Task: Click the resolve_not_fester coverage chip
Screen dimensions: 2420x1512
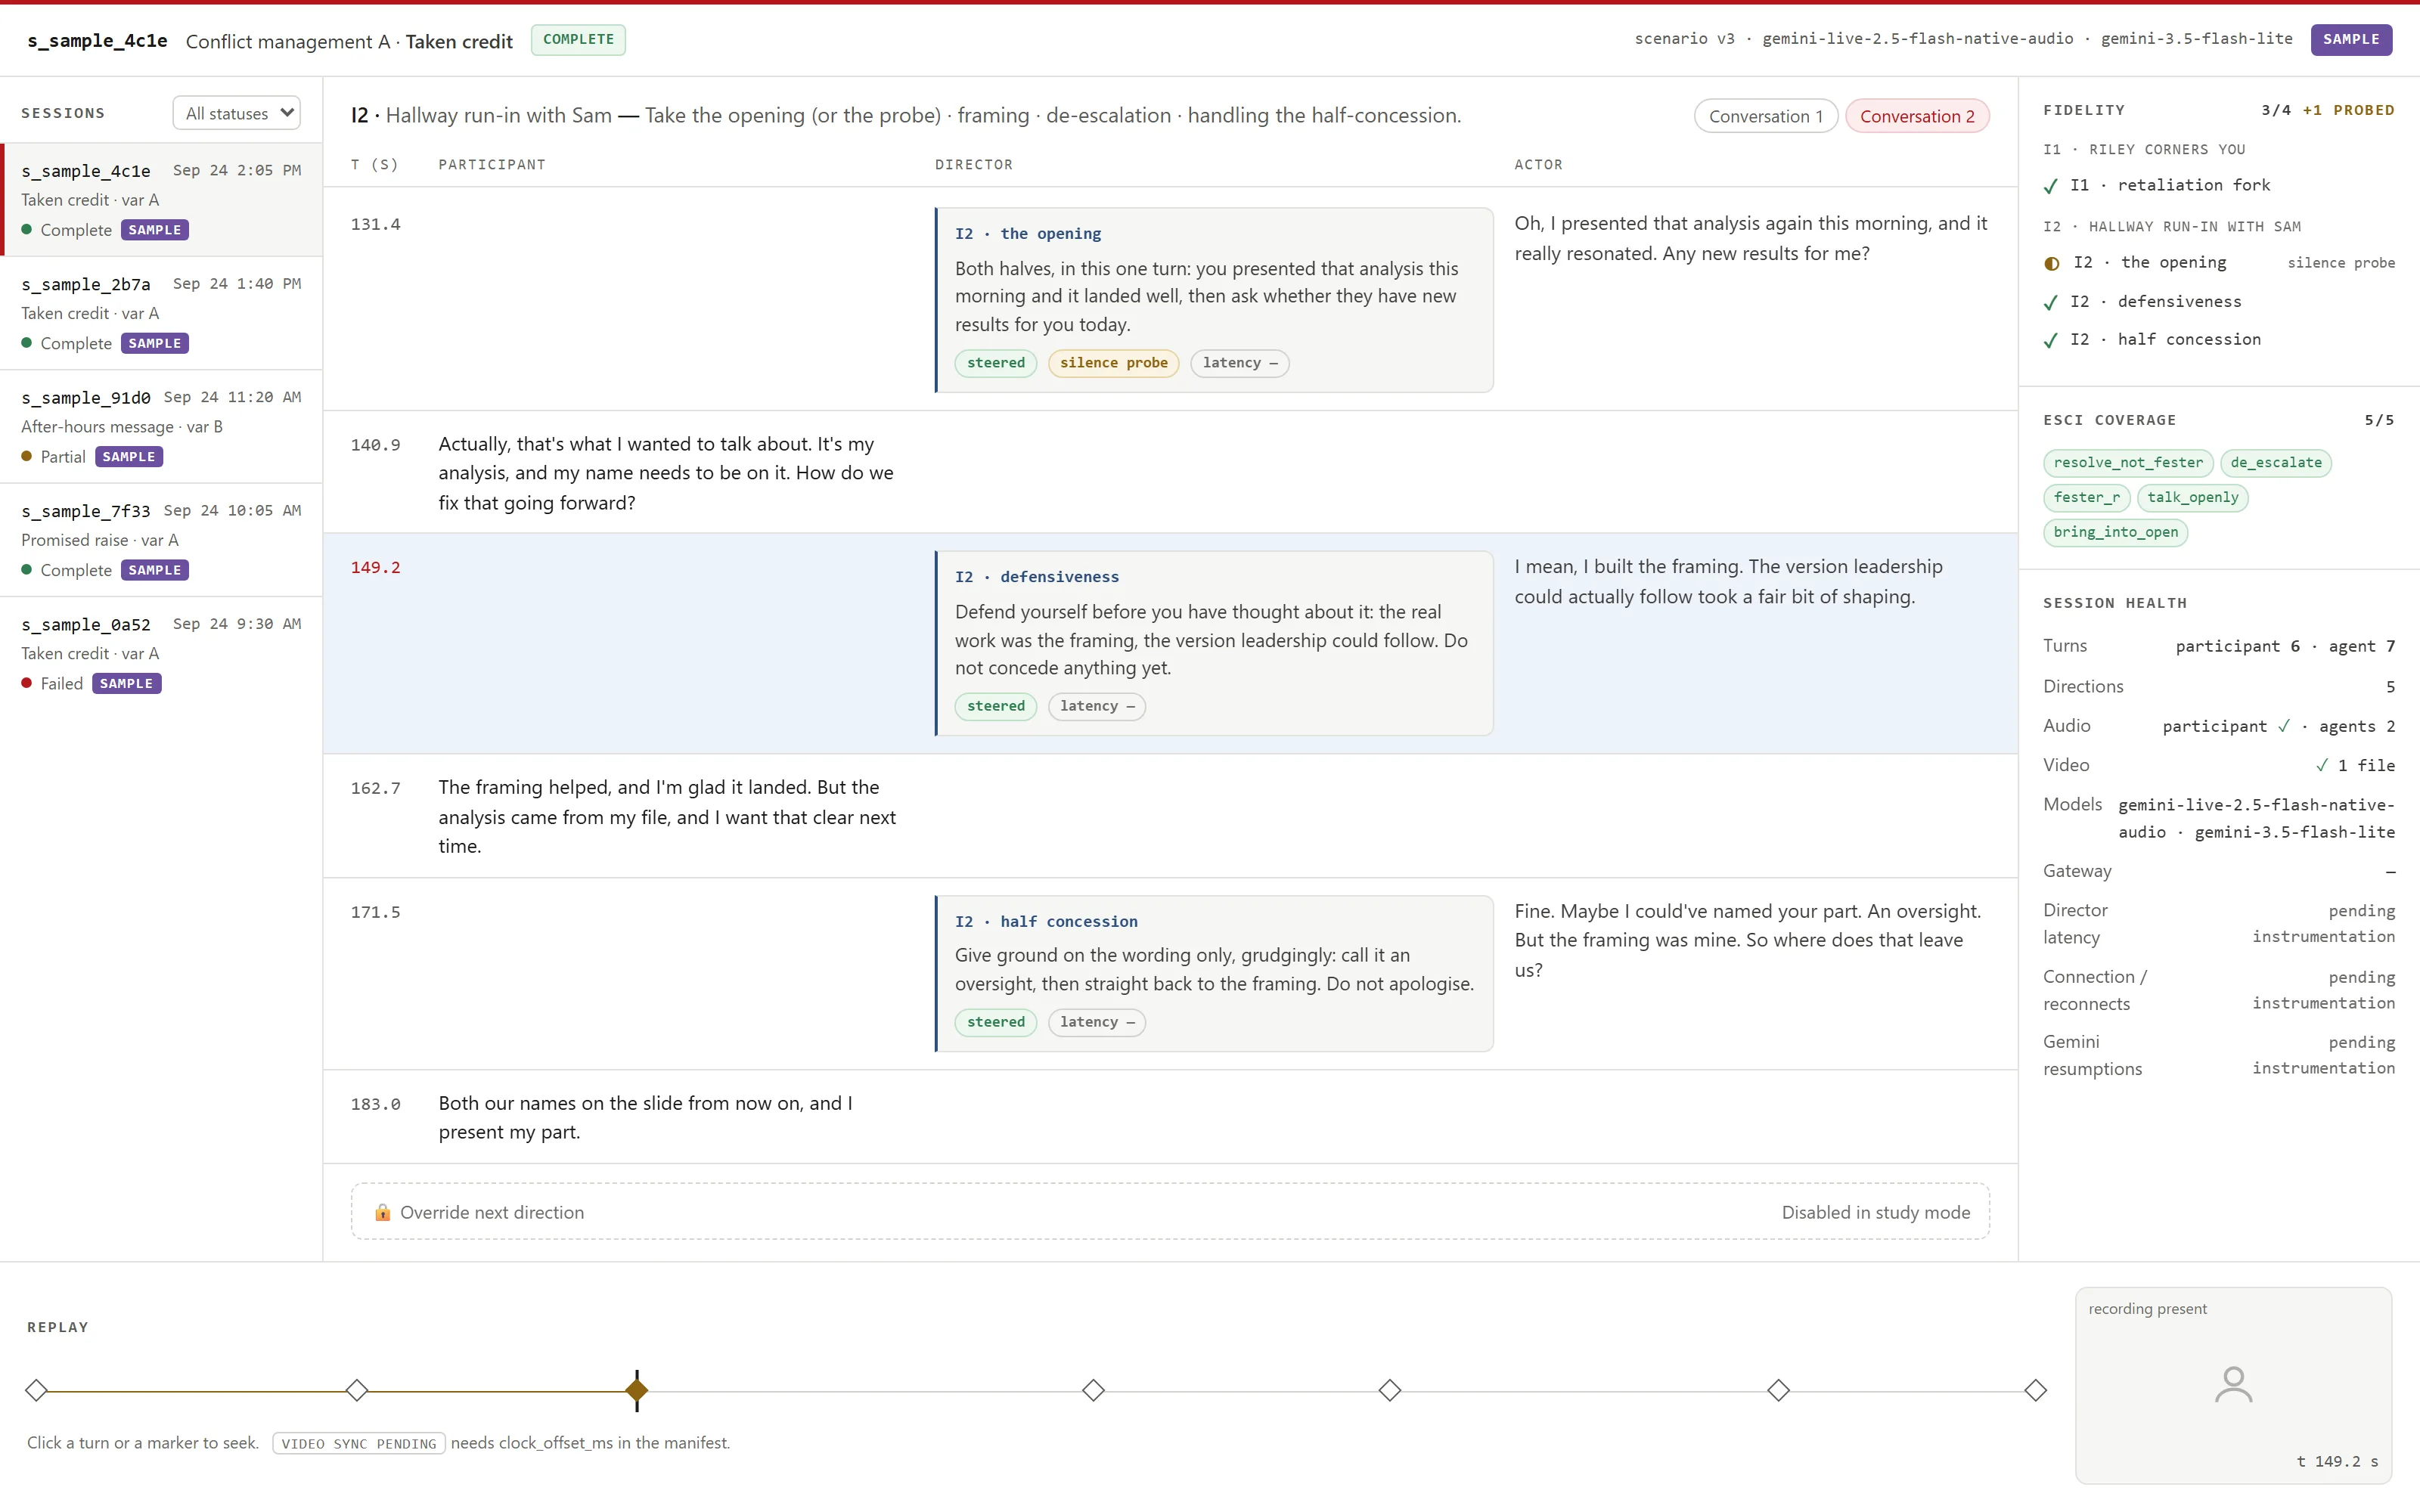Action: click(x=2128, y=462)
